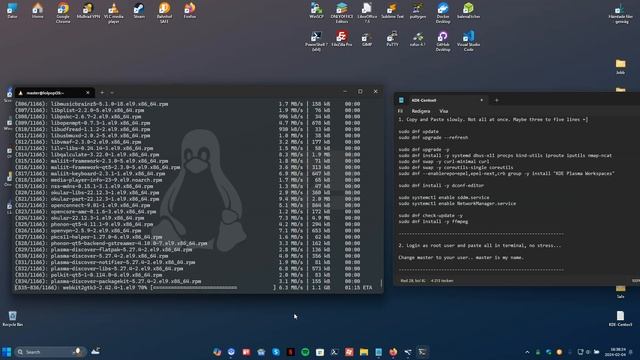The width and height of the screenshot is (640, 360).
Task: Open ONLYOFFICE Editors desktop icon
Action: (342, 13)
